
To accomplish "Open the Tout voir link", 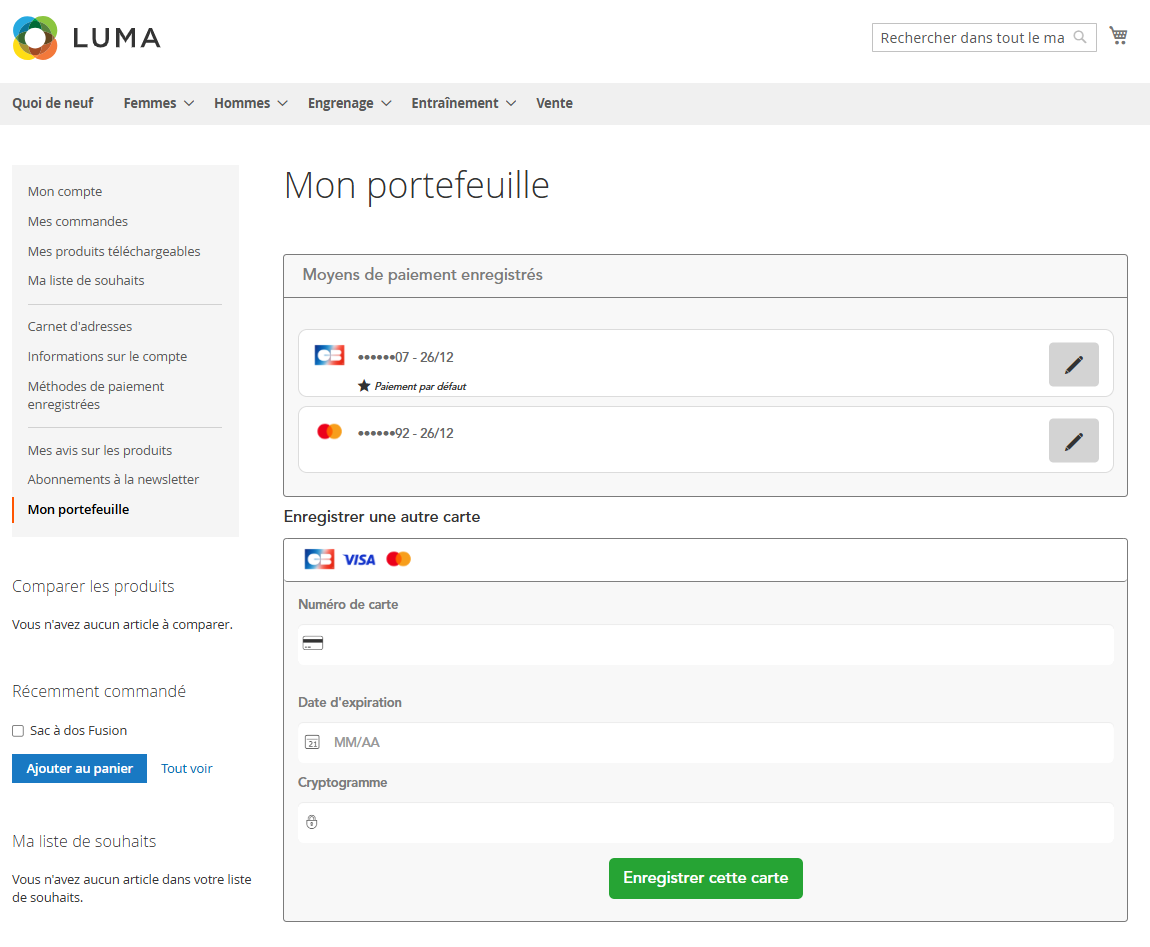I will pos(187,769).
